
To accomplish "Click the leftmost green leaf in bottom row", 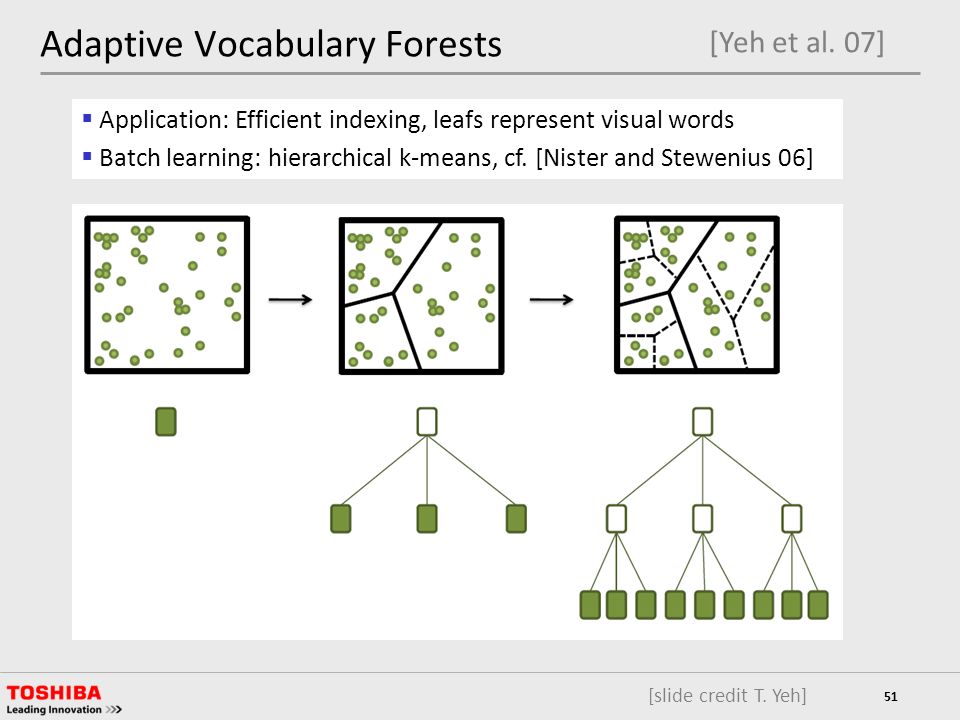I will [x=590, y=605].
